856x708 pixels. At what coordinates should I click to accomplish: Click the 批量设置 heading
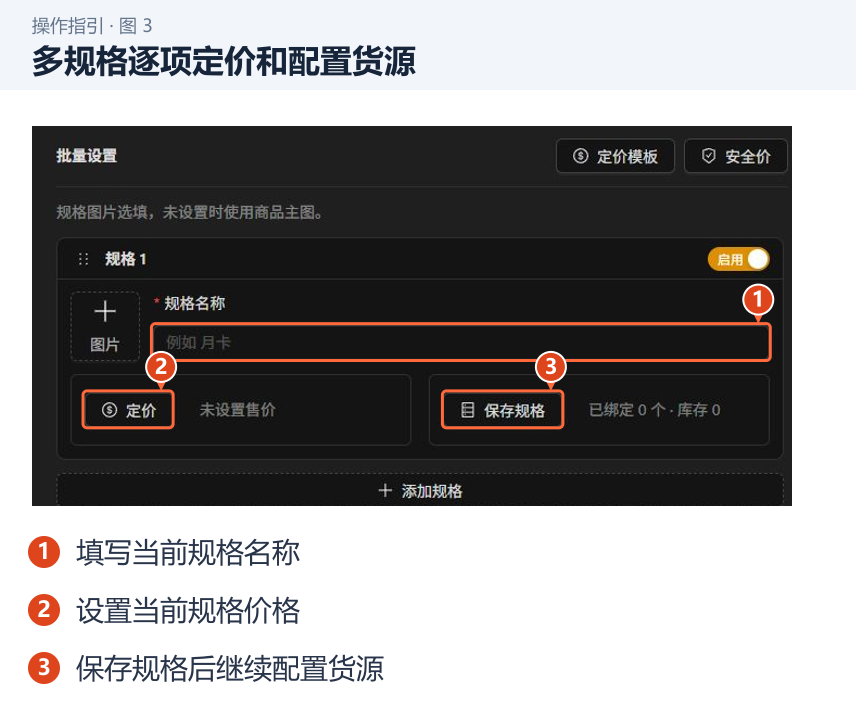[x=86, y=156]
